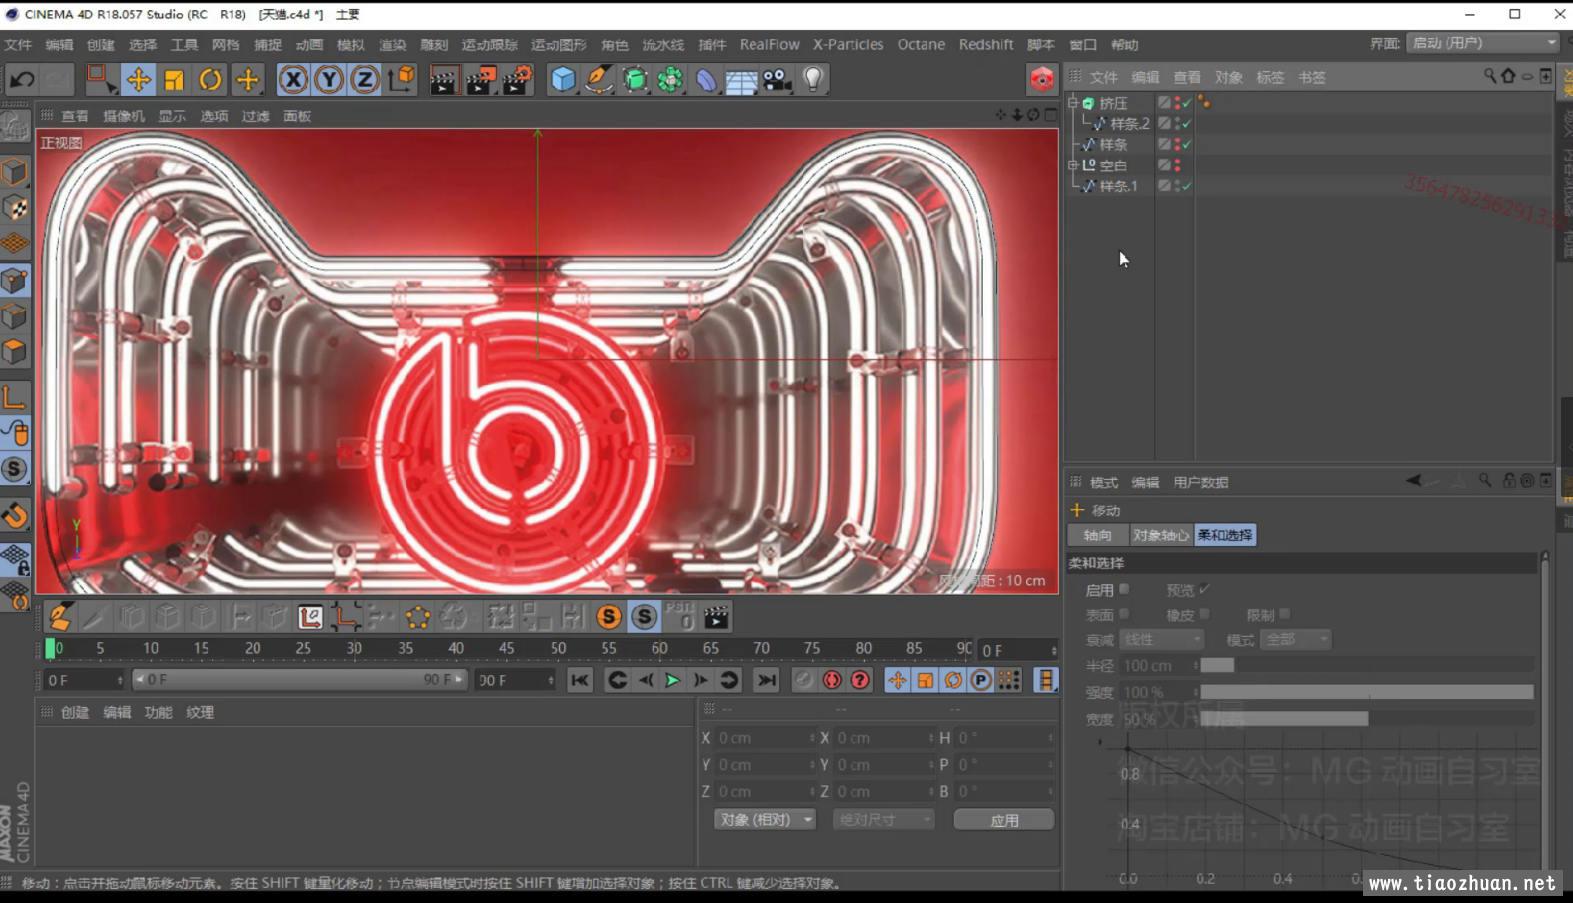The image size is (1573, 903).
Task: Play animation forward
Action: (673, 680)
